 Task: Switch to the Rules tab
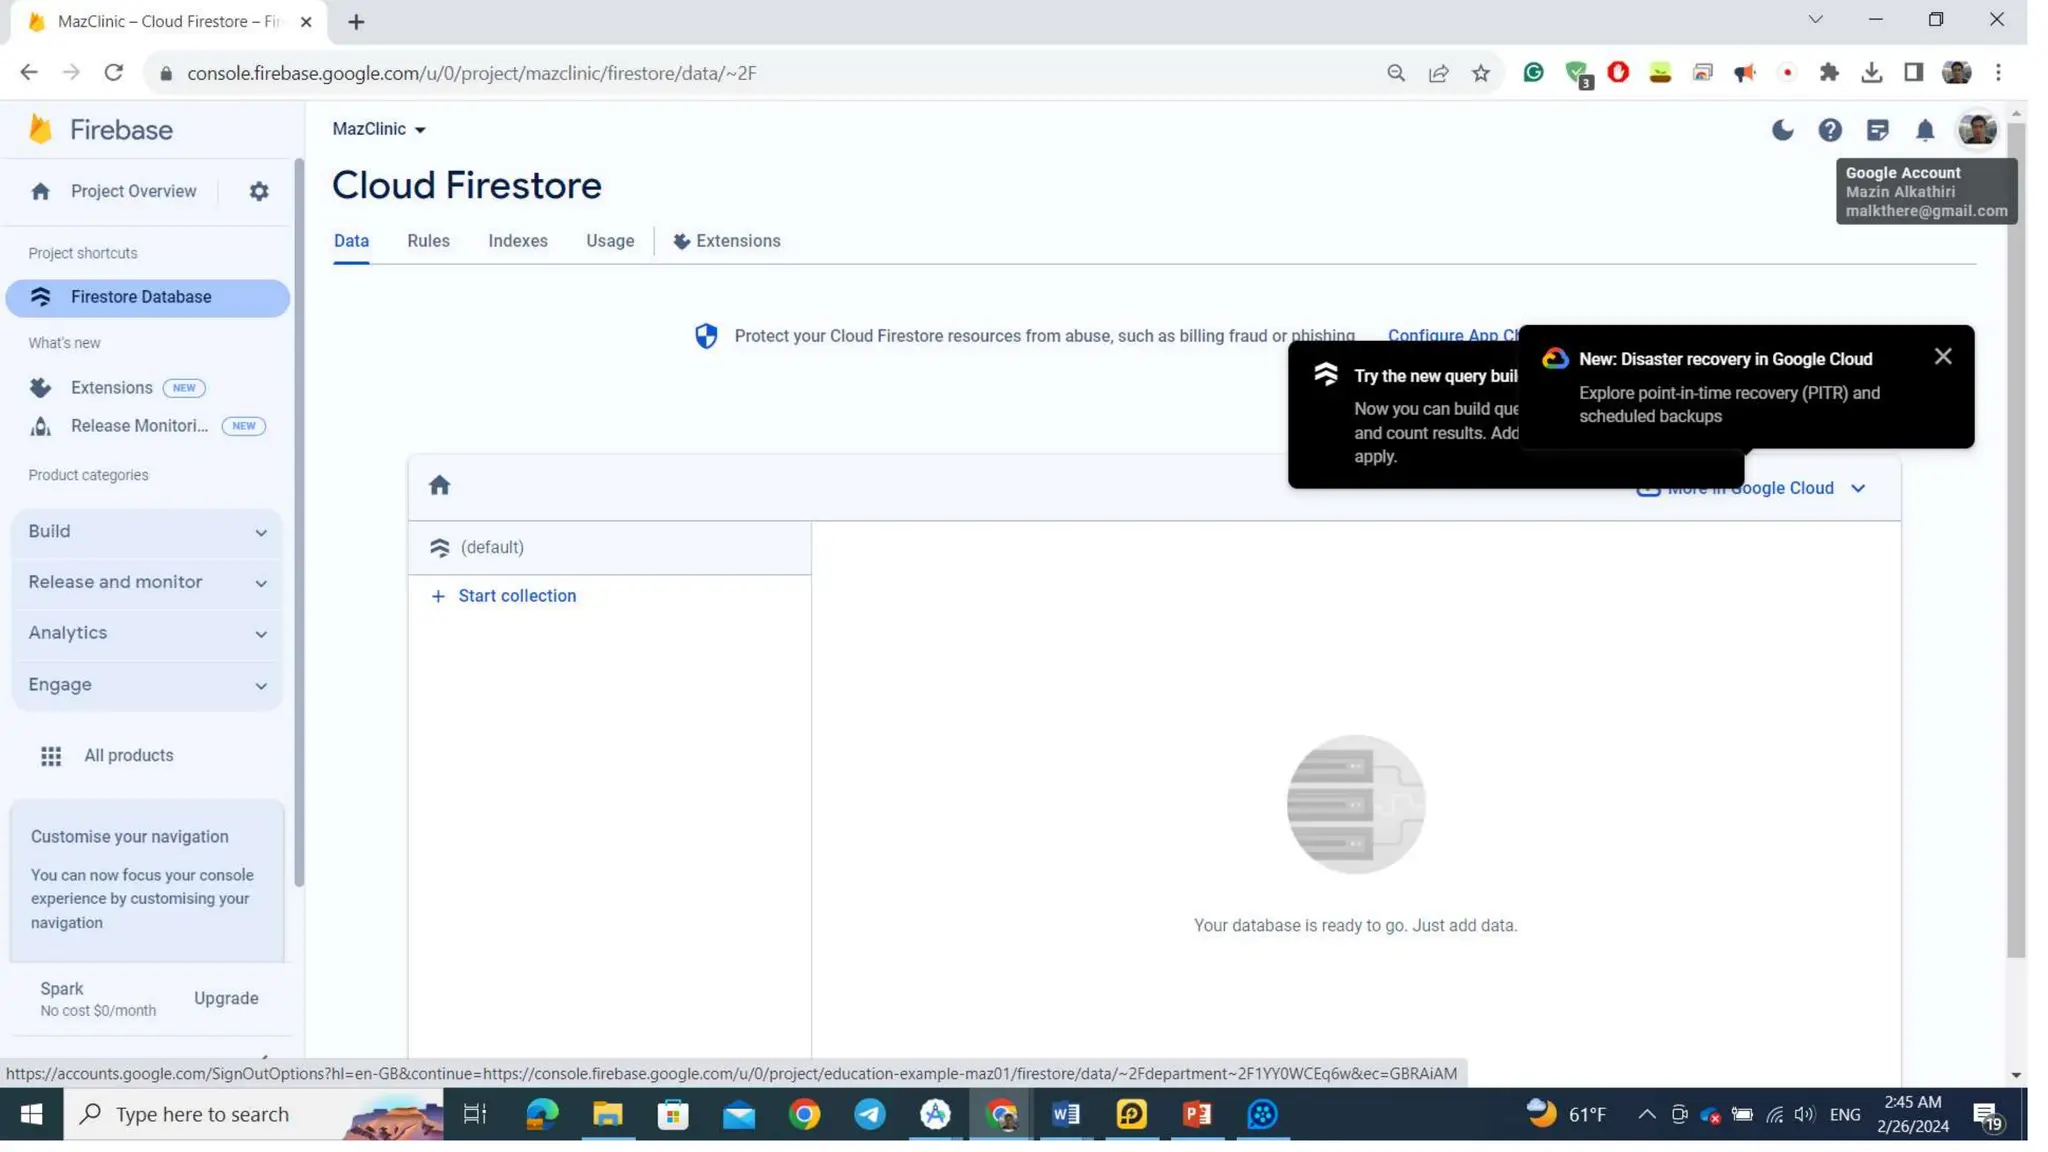pos(428,241)
